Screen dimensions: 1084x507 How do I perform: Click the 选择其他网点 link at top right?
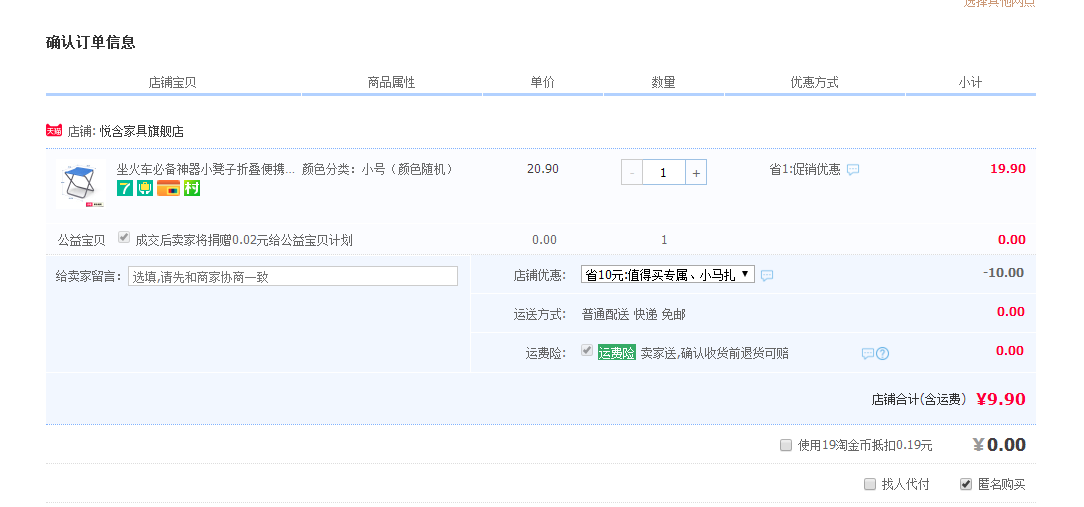tap(1000, 3)
